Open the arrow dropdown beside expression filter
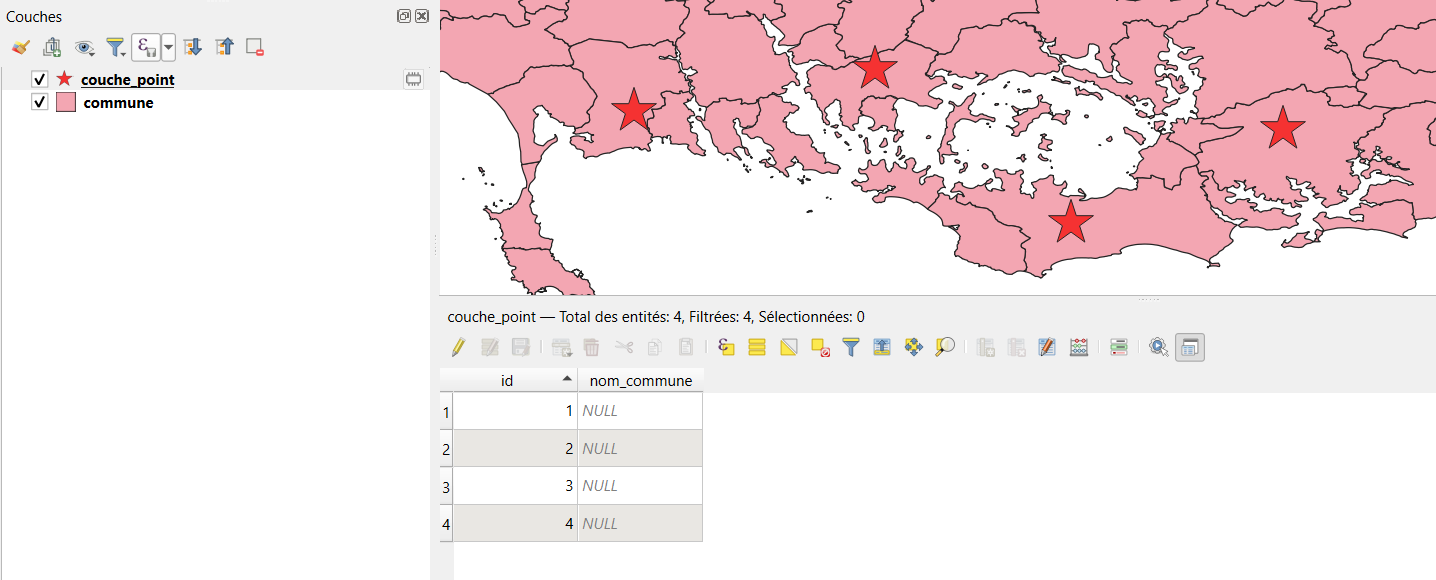The width and height of the screenshot is (1436, 580). pyautogui.click(x=168, y=47)
